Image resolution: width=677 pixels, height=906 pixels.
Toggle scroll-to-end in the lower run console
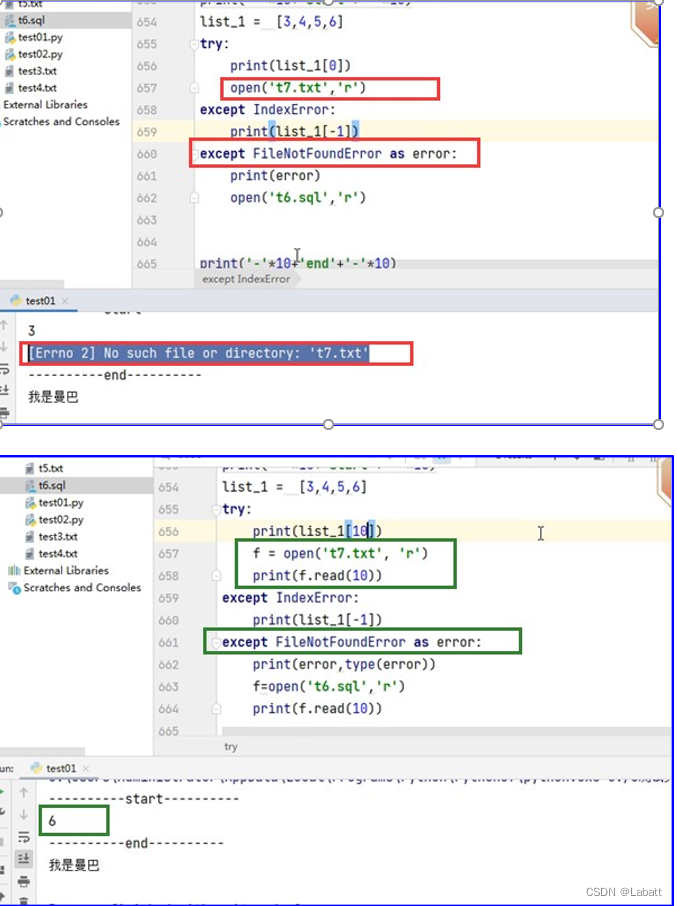coord(24,859)
